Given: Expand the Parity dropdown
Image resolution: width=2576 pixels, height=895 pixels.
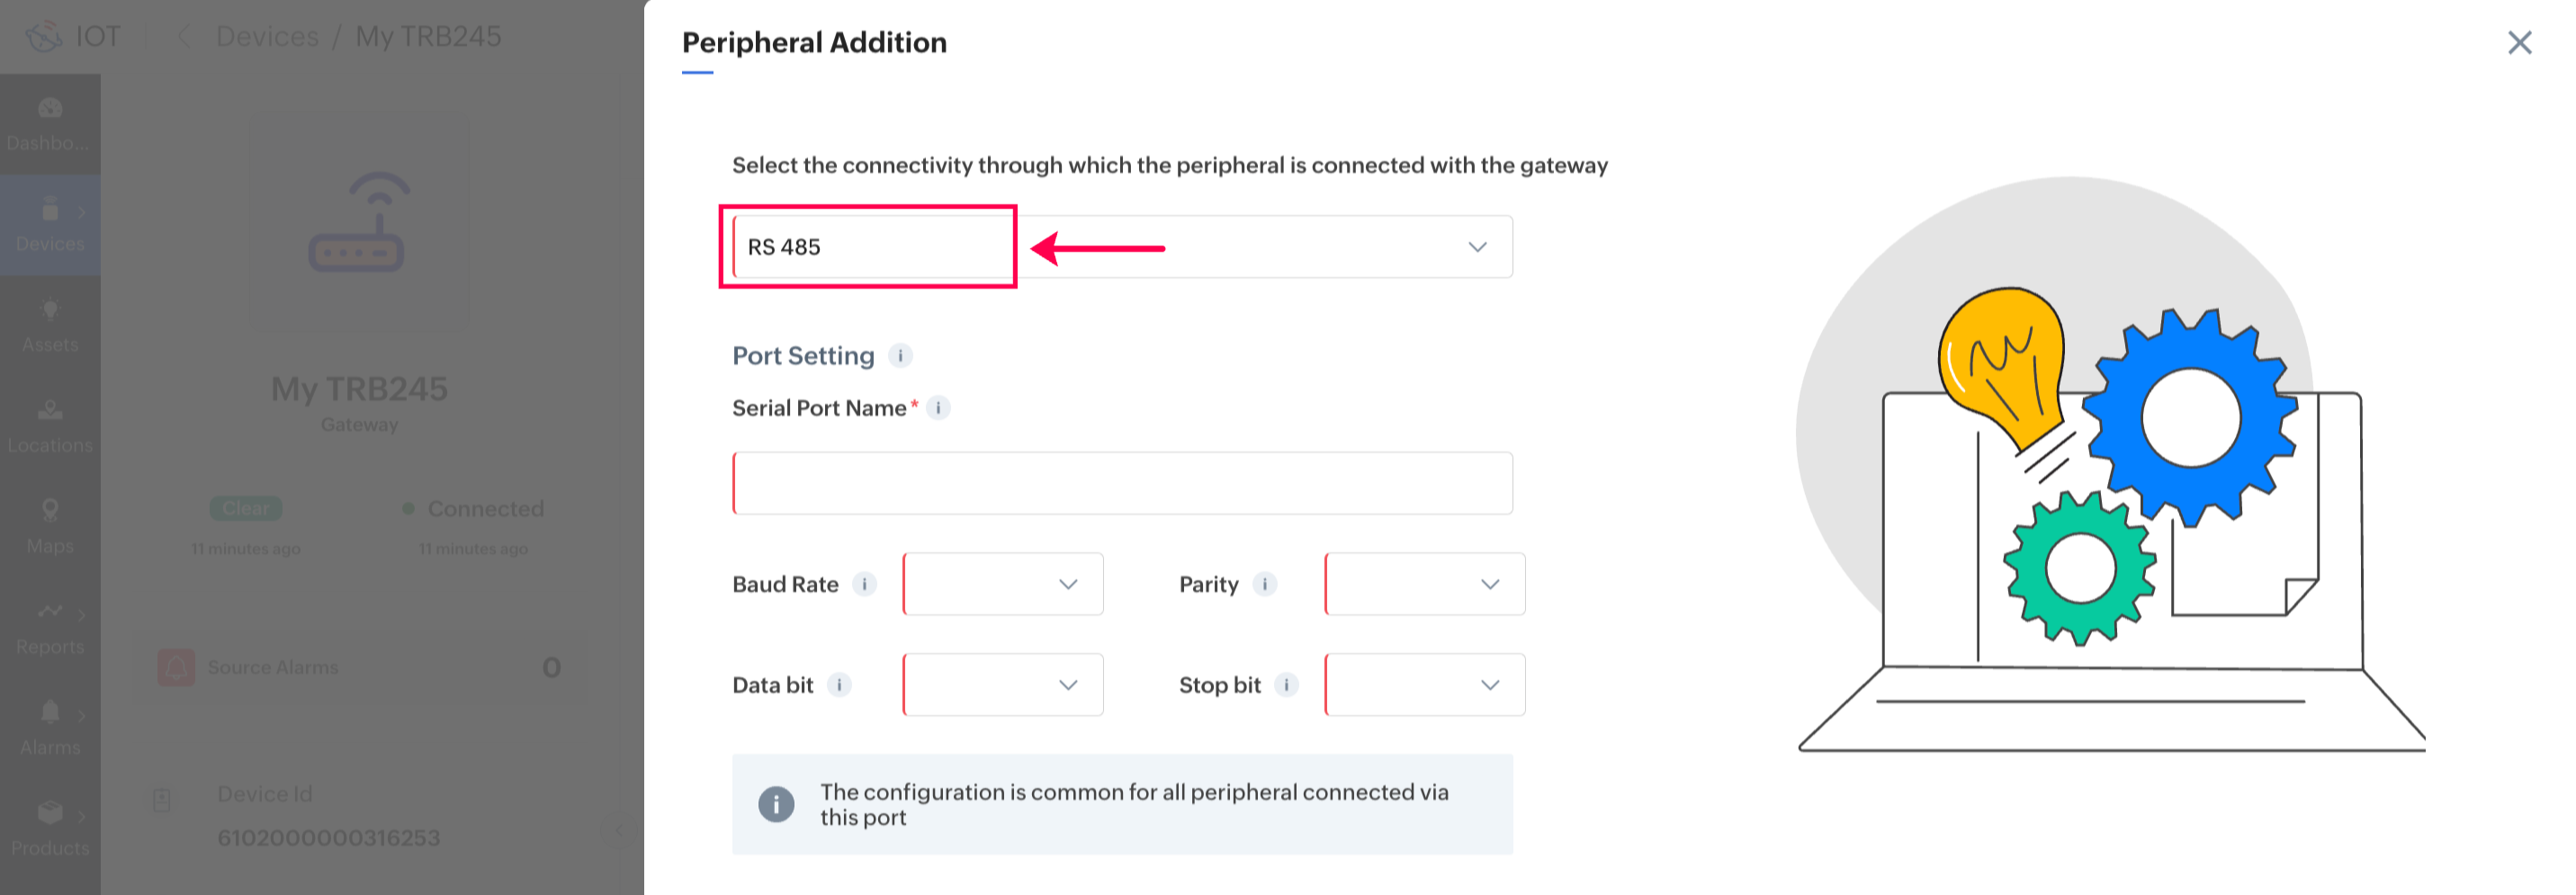Looking at the screenshot, I should [x=1424, y=584].
